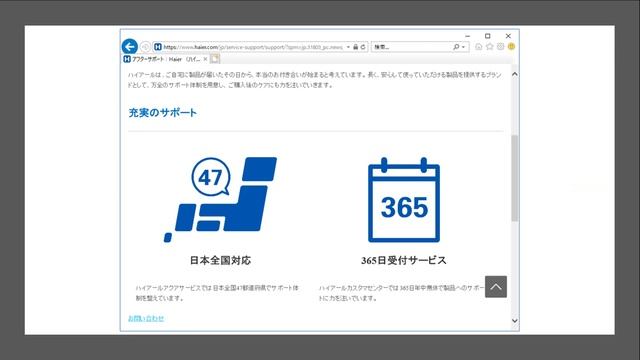640x360 pixels.
Task: Click the scrollbar up arrow
Action: click(x=515, y=74)
